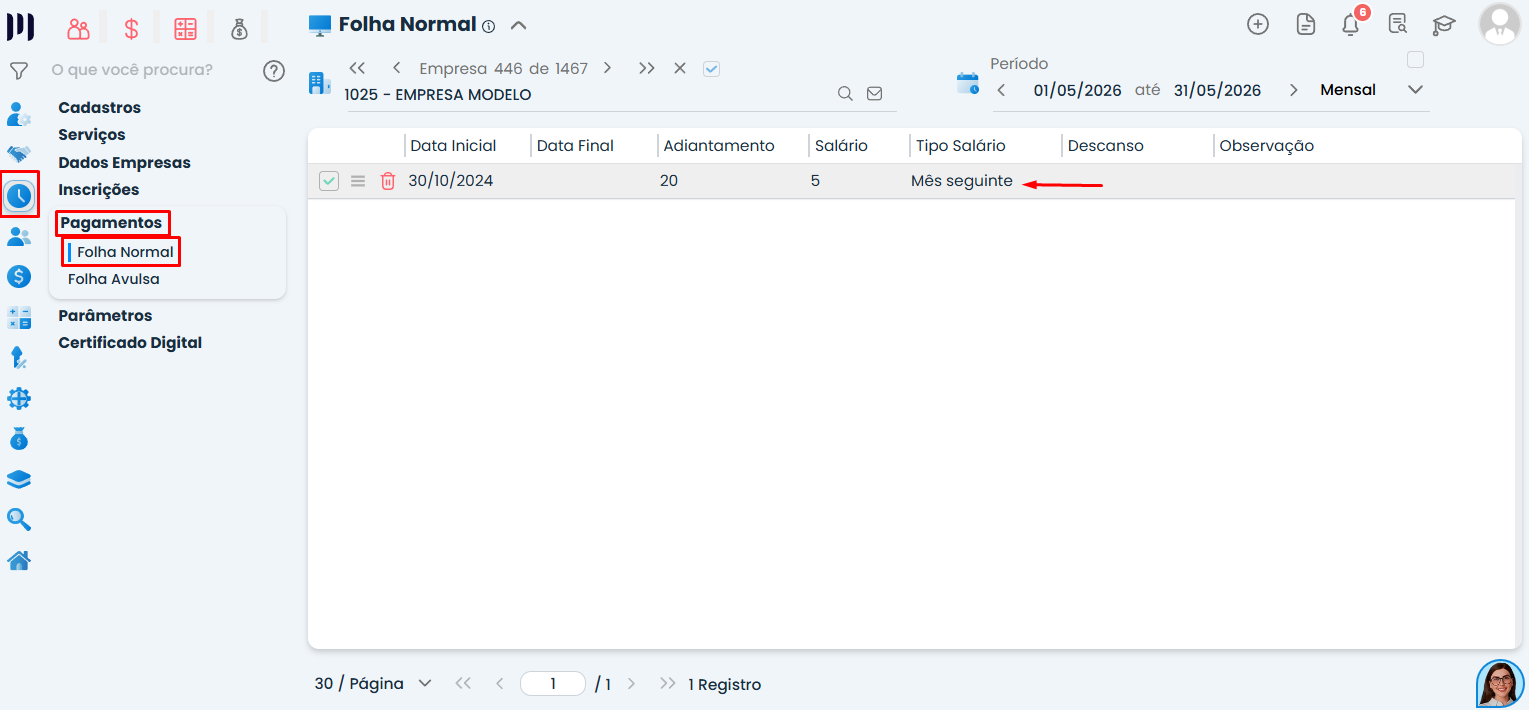Open the Serviços menu
1529x710 pixels.
coord(92,135)
